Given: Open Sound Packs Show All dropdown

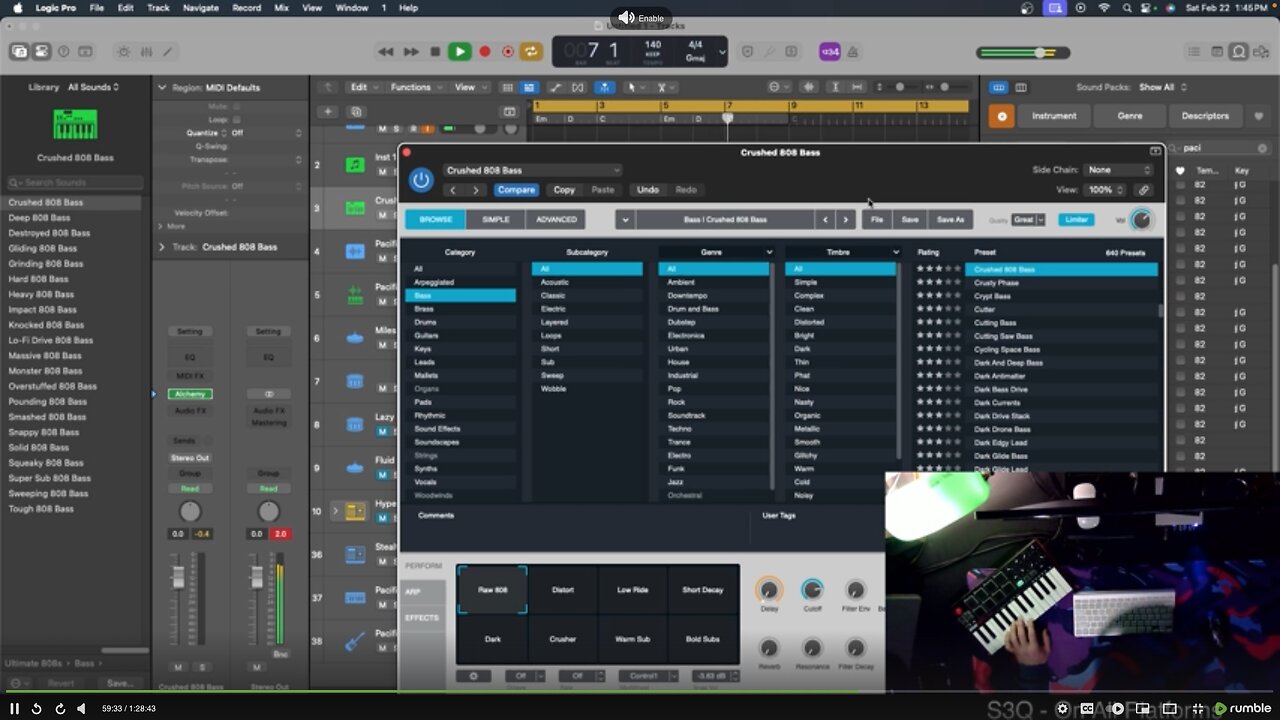Looking at the screenshot, I should pos(1161,87).
